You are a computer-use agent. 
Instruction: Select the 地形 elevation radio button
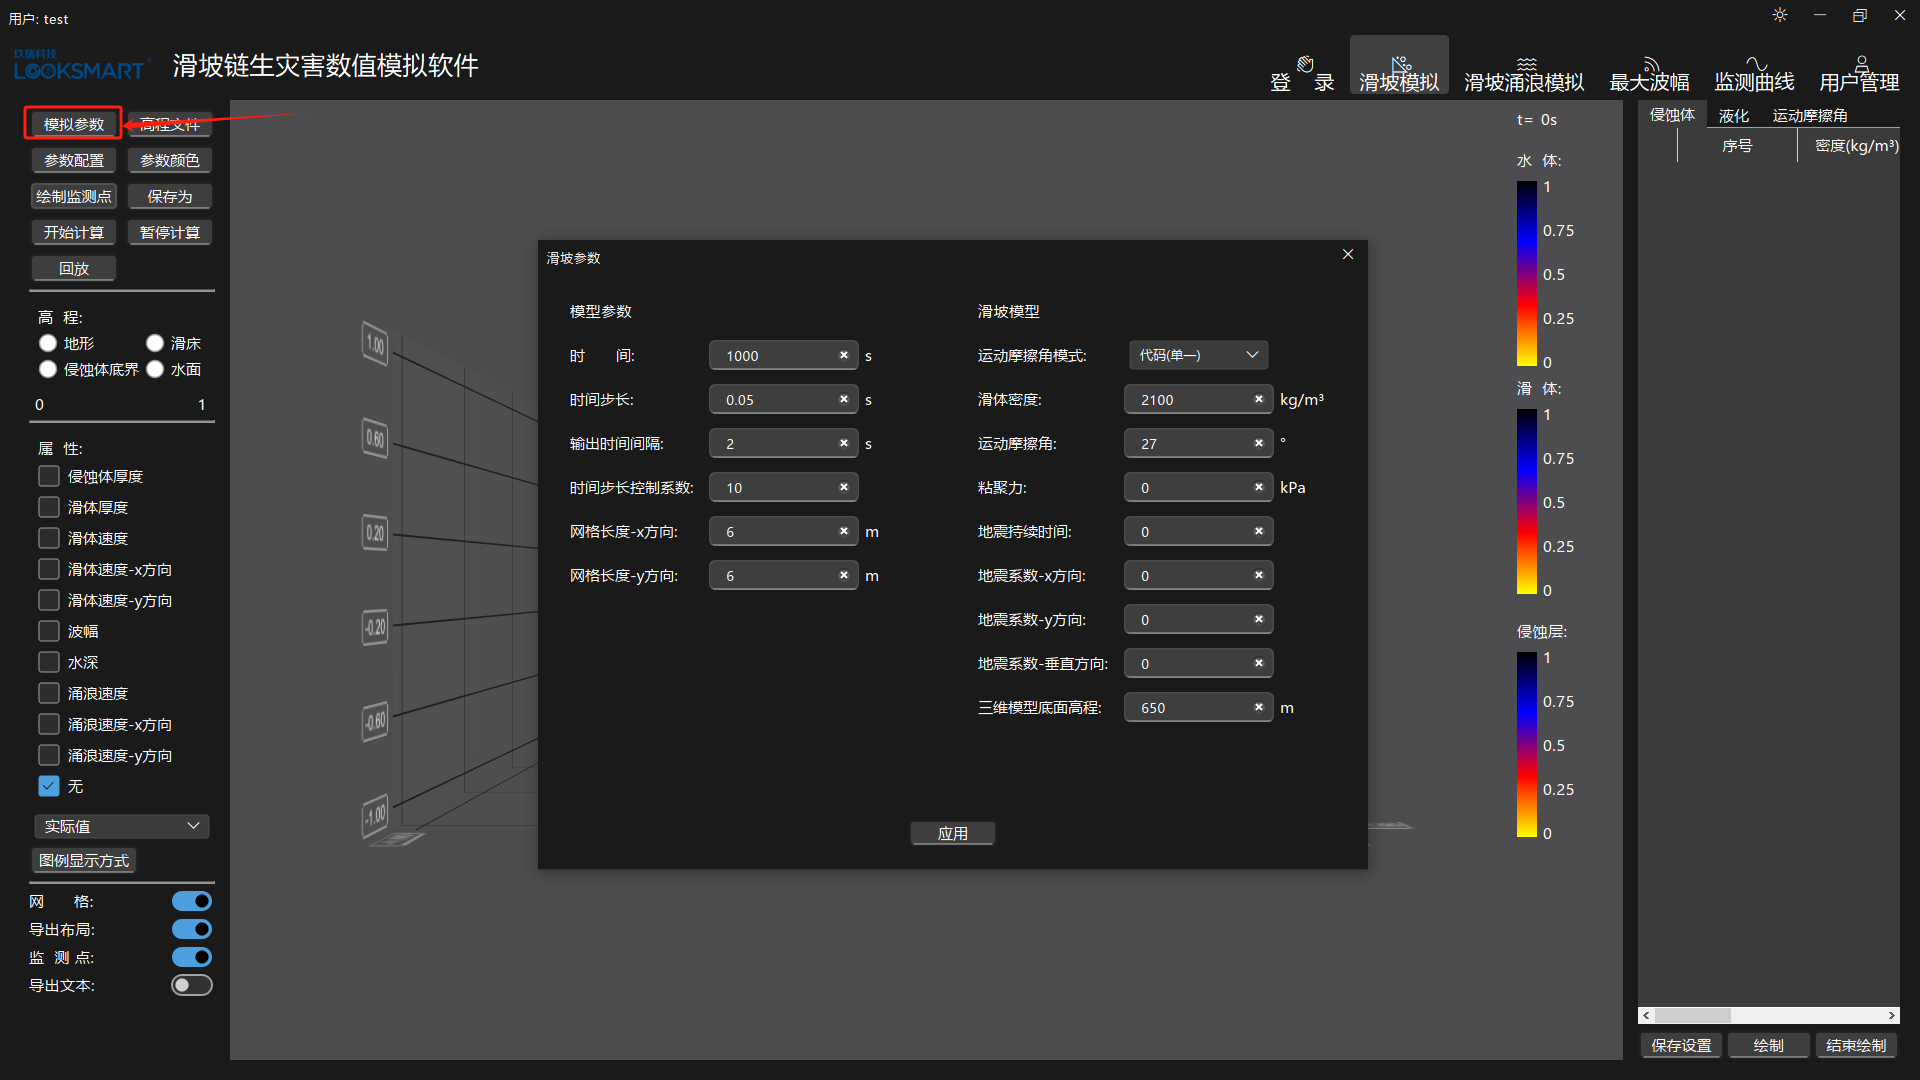[x=48, y=343]
